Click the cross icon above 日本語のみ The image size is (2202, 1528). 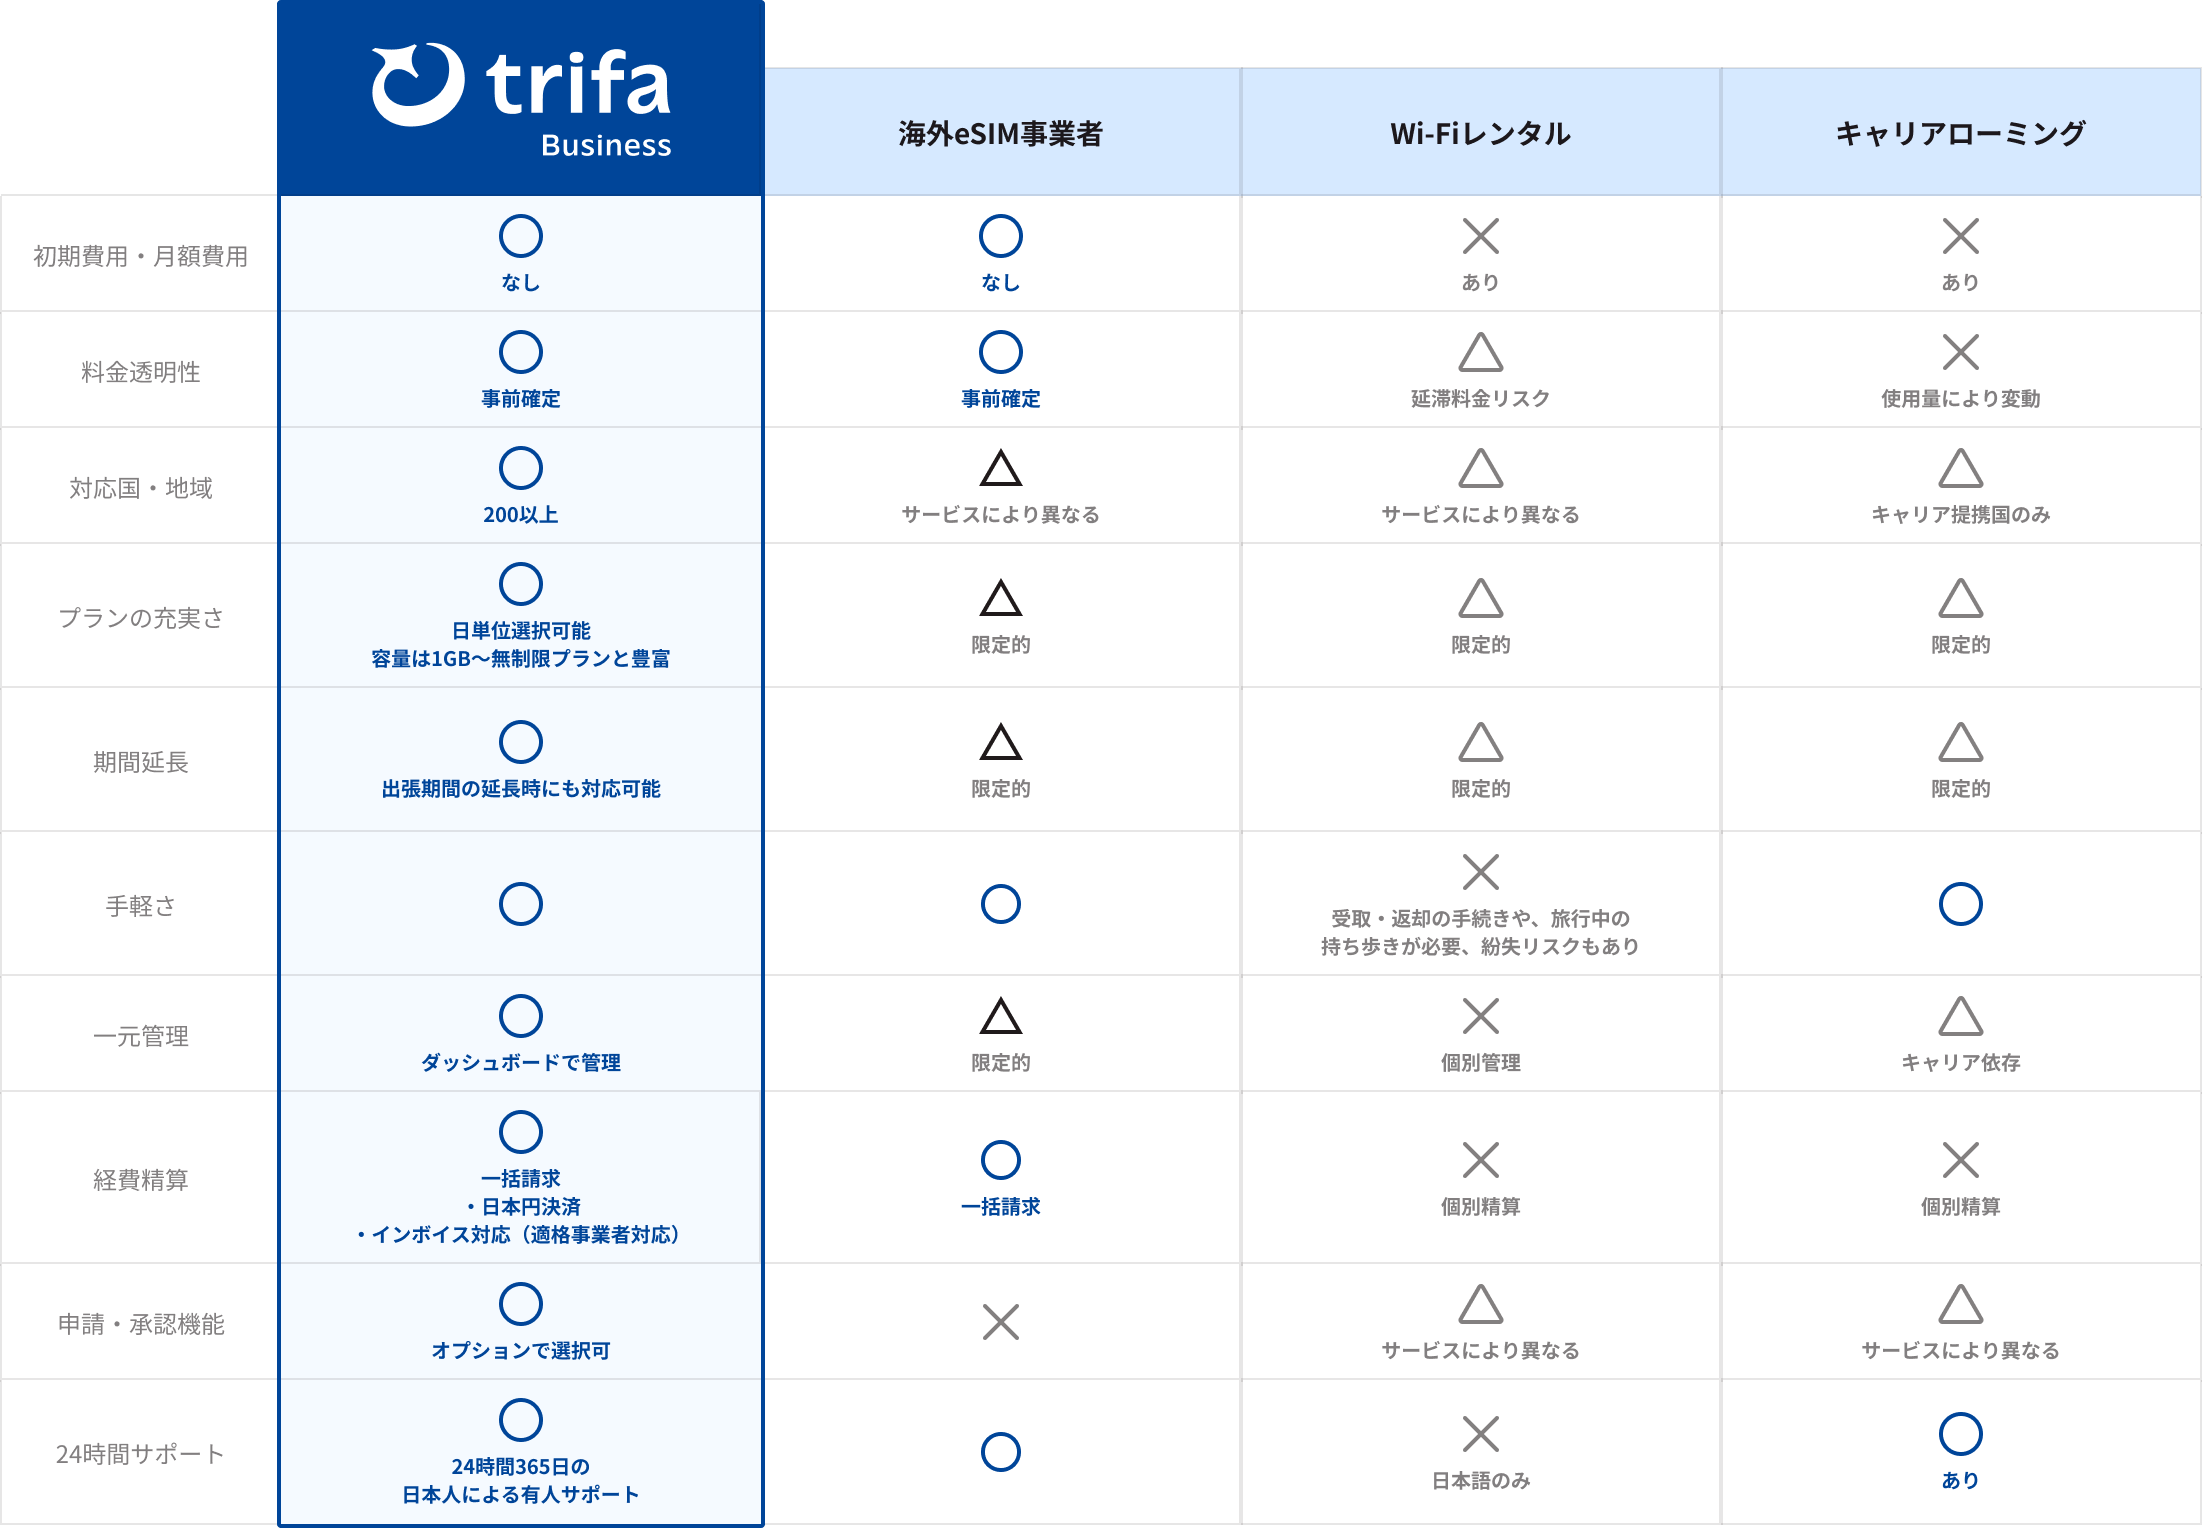1480,1434
